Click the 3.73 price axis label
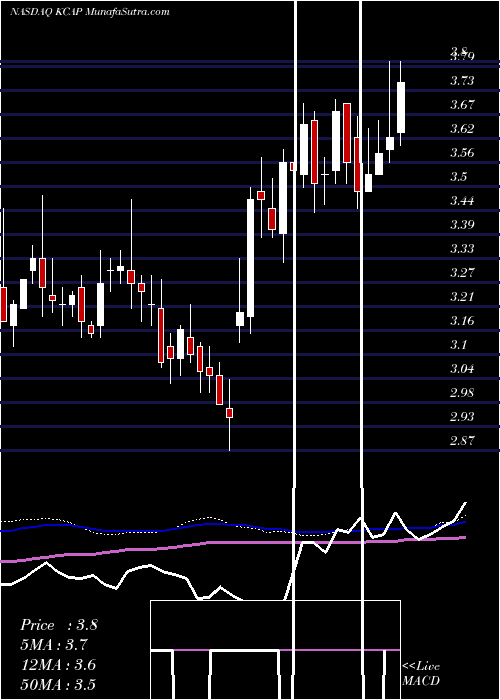The image size is (500, 700). click(462, 81)
